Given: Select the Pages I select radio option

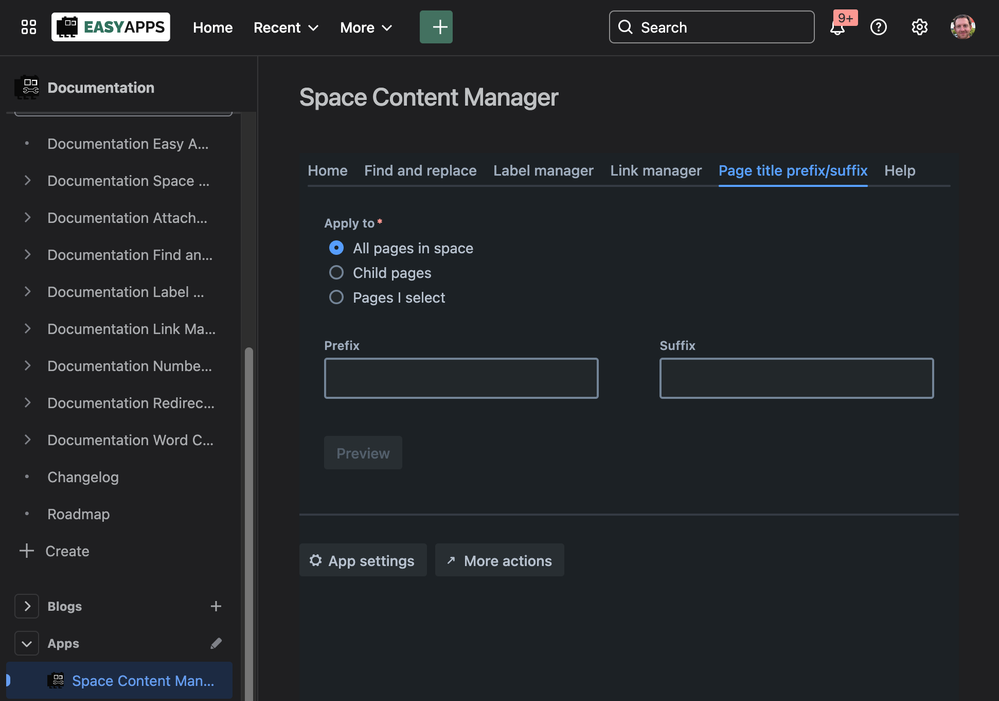Looking at the screenshot, I should coord(336,297).
